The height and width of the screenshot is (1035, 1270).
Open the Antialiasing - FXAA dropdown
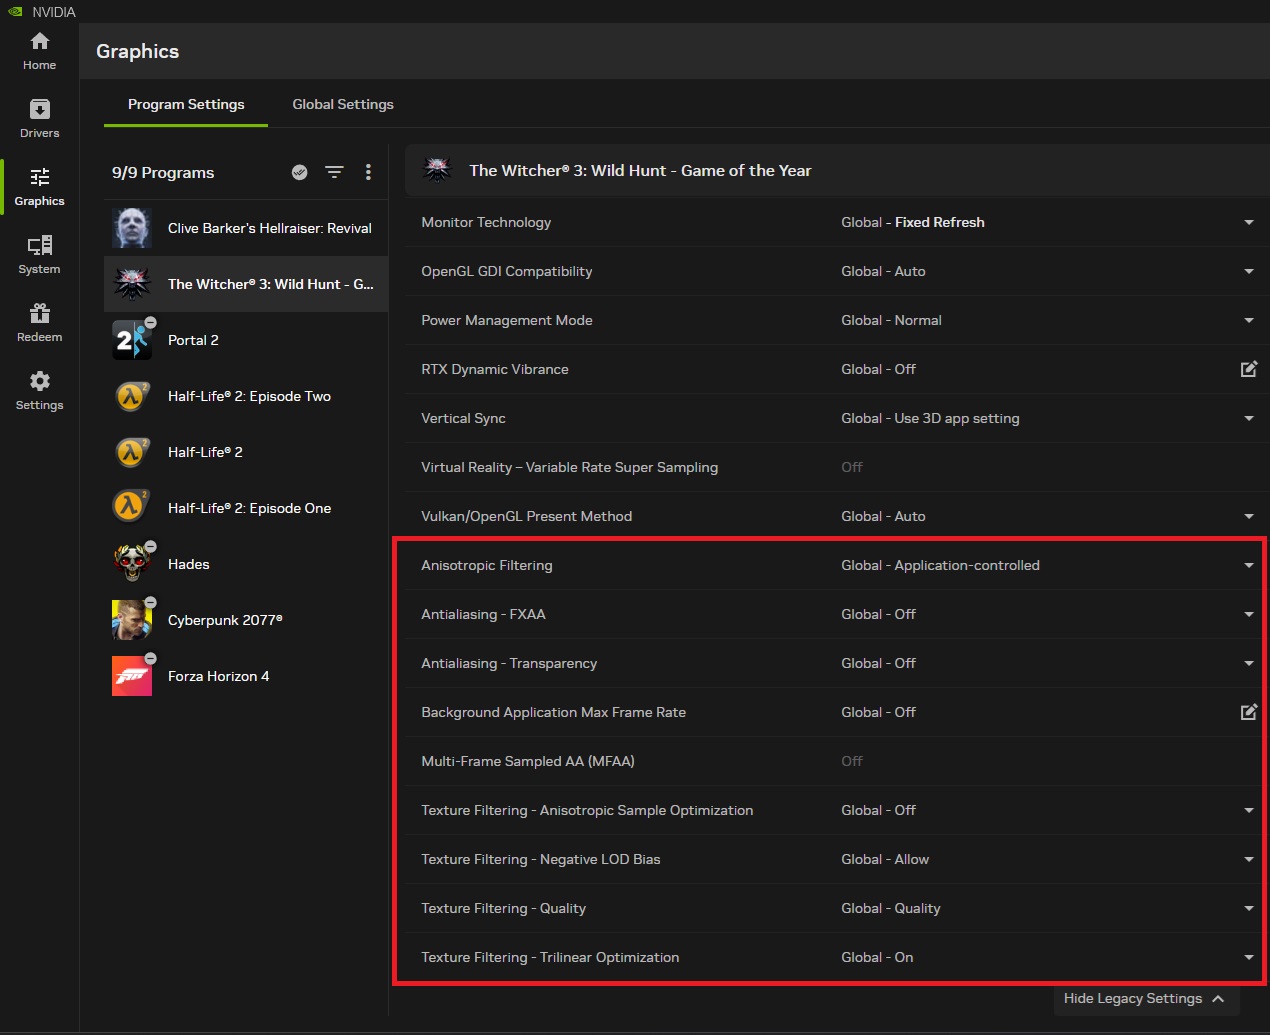[x=1249, y=614]
